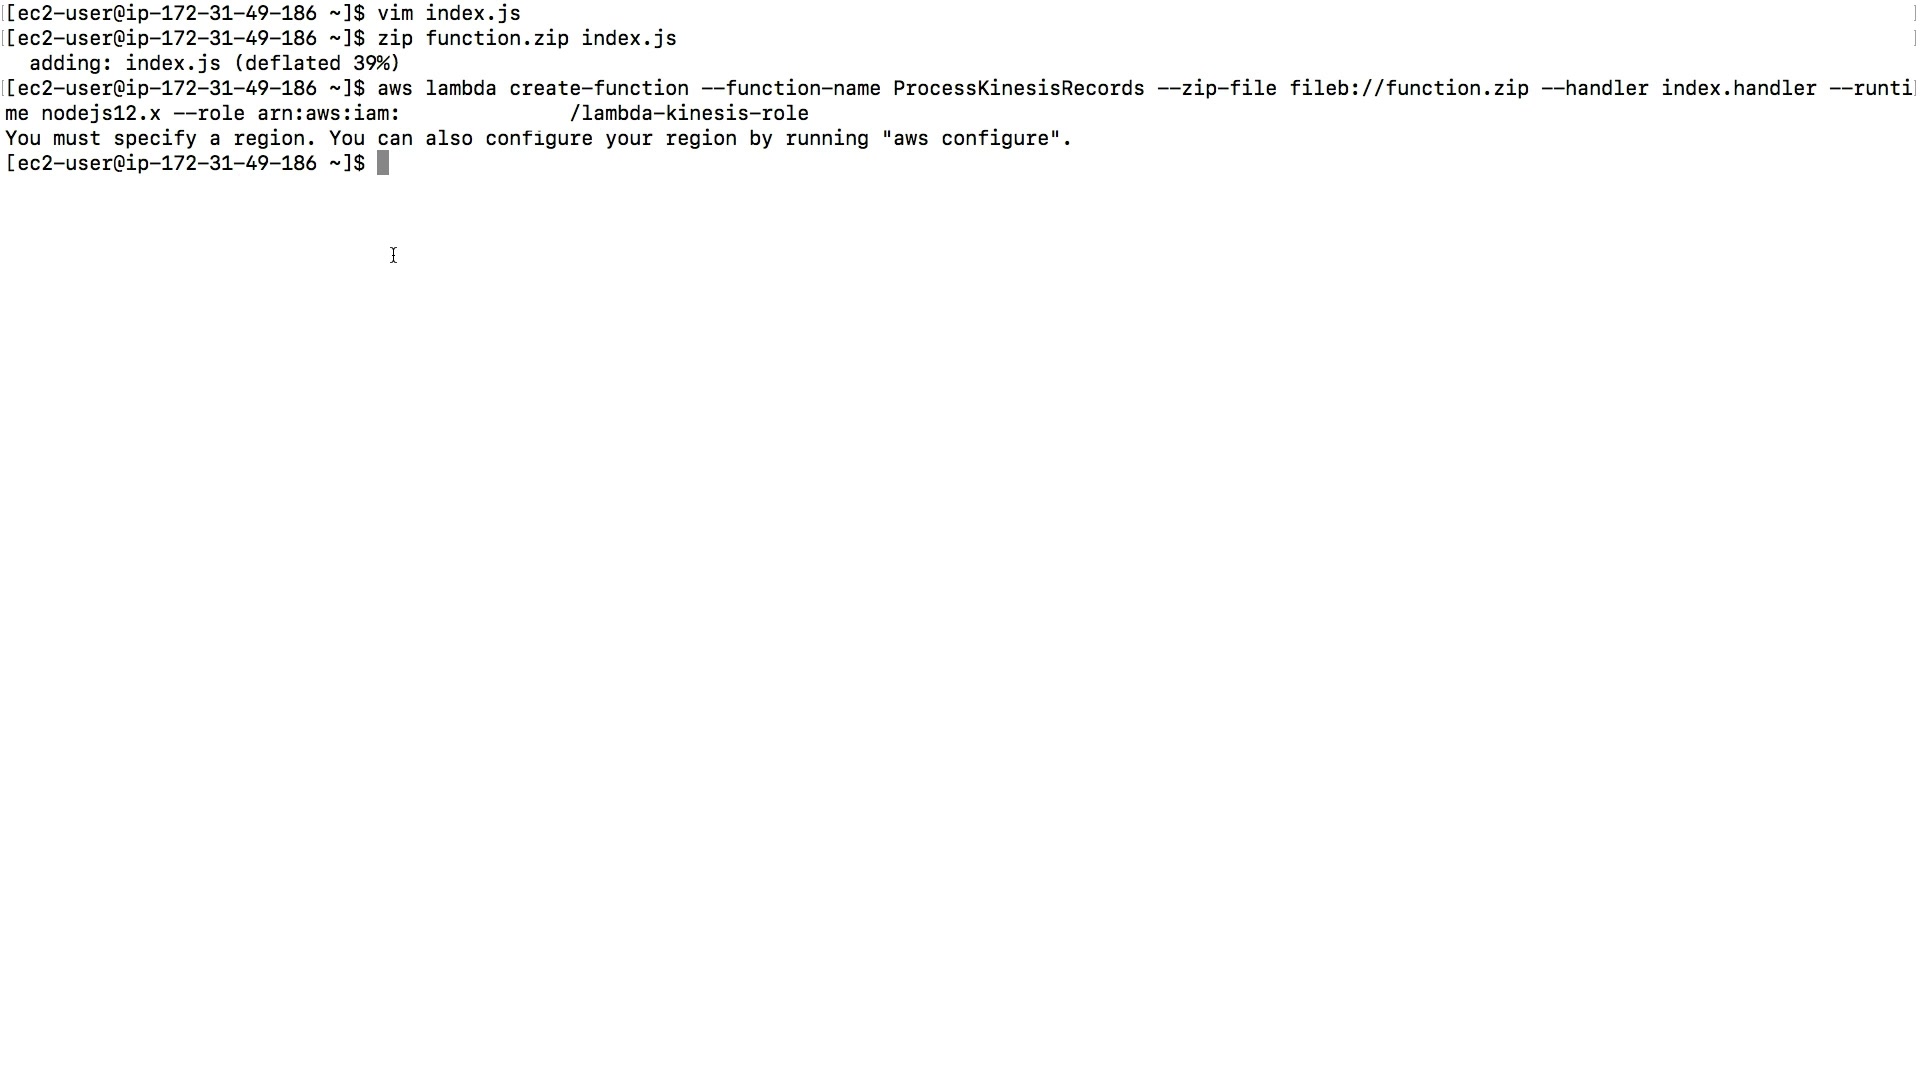The height and width of the screenshot is (1080, 1920).
Task: Click the "nodejs12.x" runtime value
Action: point(101,113)
